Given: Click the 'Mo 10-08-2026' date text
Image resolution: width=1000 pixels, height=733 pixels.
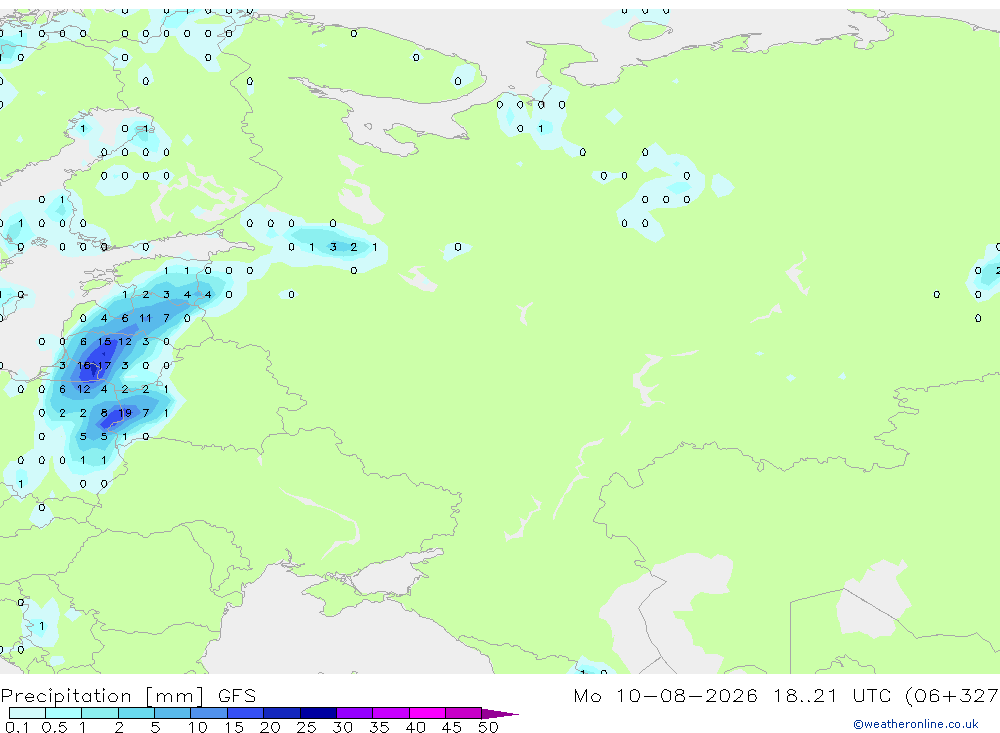Looking at the screenshot, I should 665,695.
